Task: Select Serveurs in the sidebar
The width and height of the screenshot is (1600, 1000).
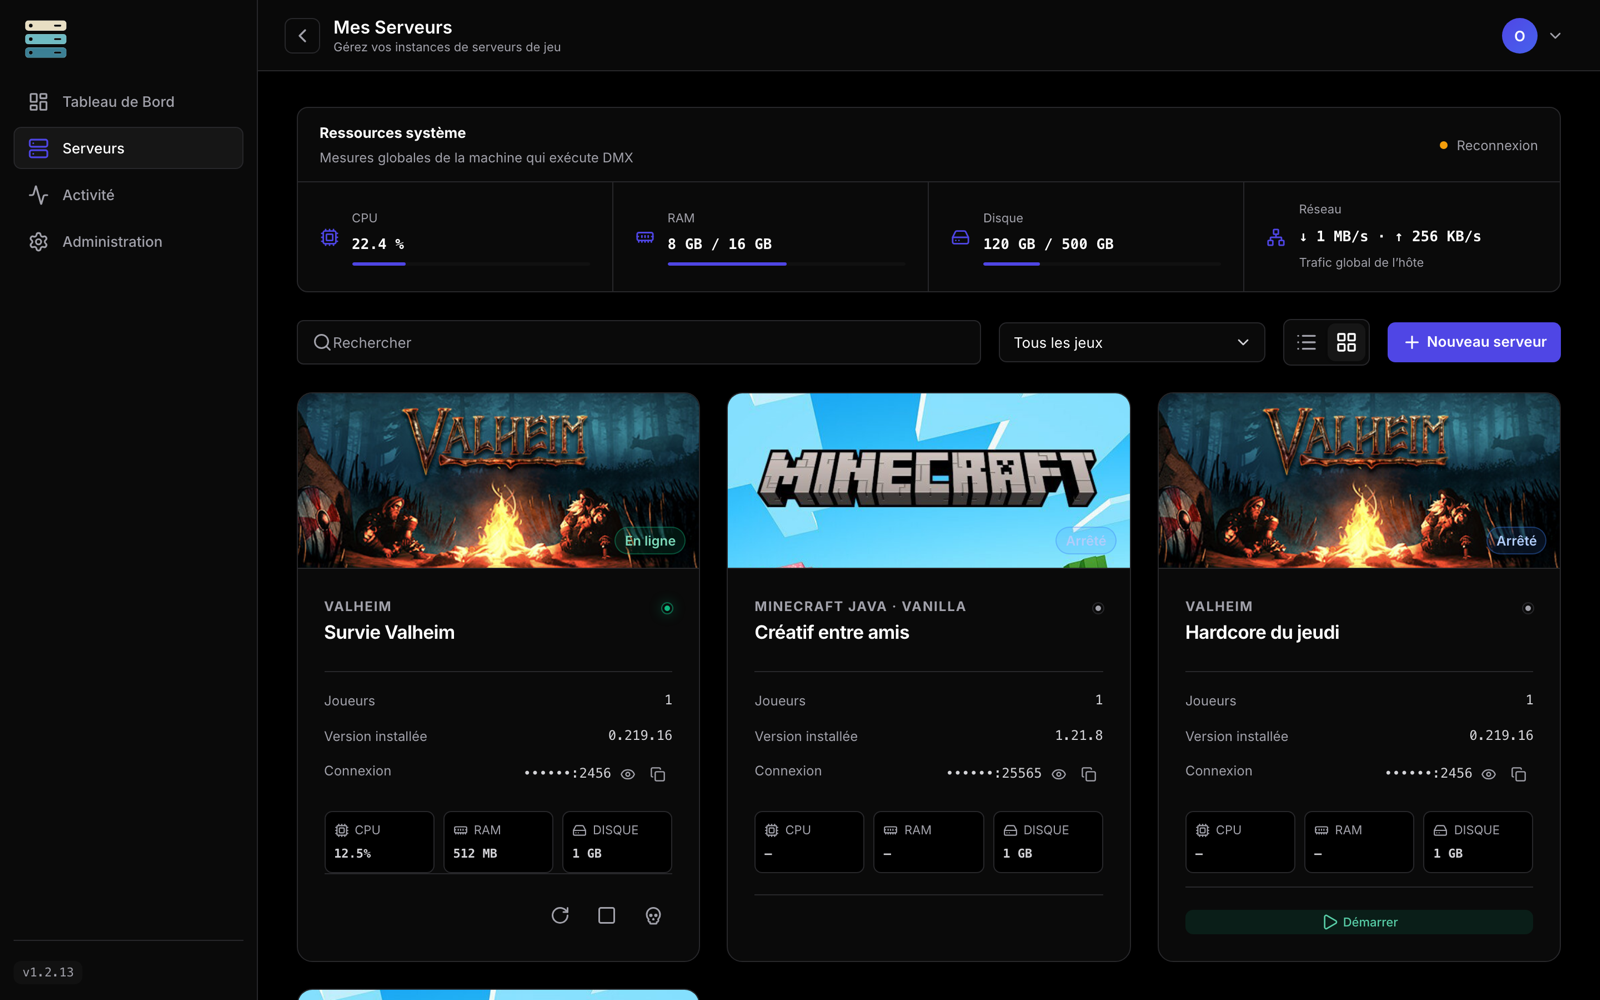Action: click(128, 148)
